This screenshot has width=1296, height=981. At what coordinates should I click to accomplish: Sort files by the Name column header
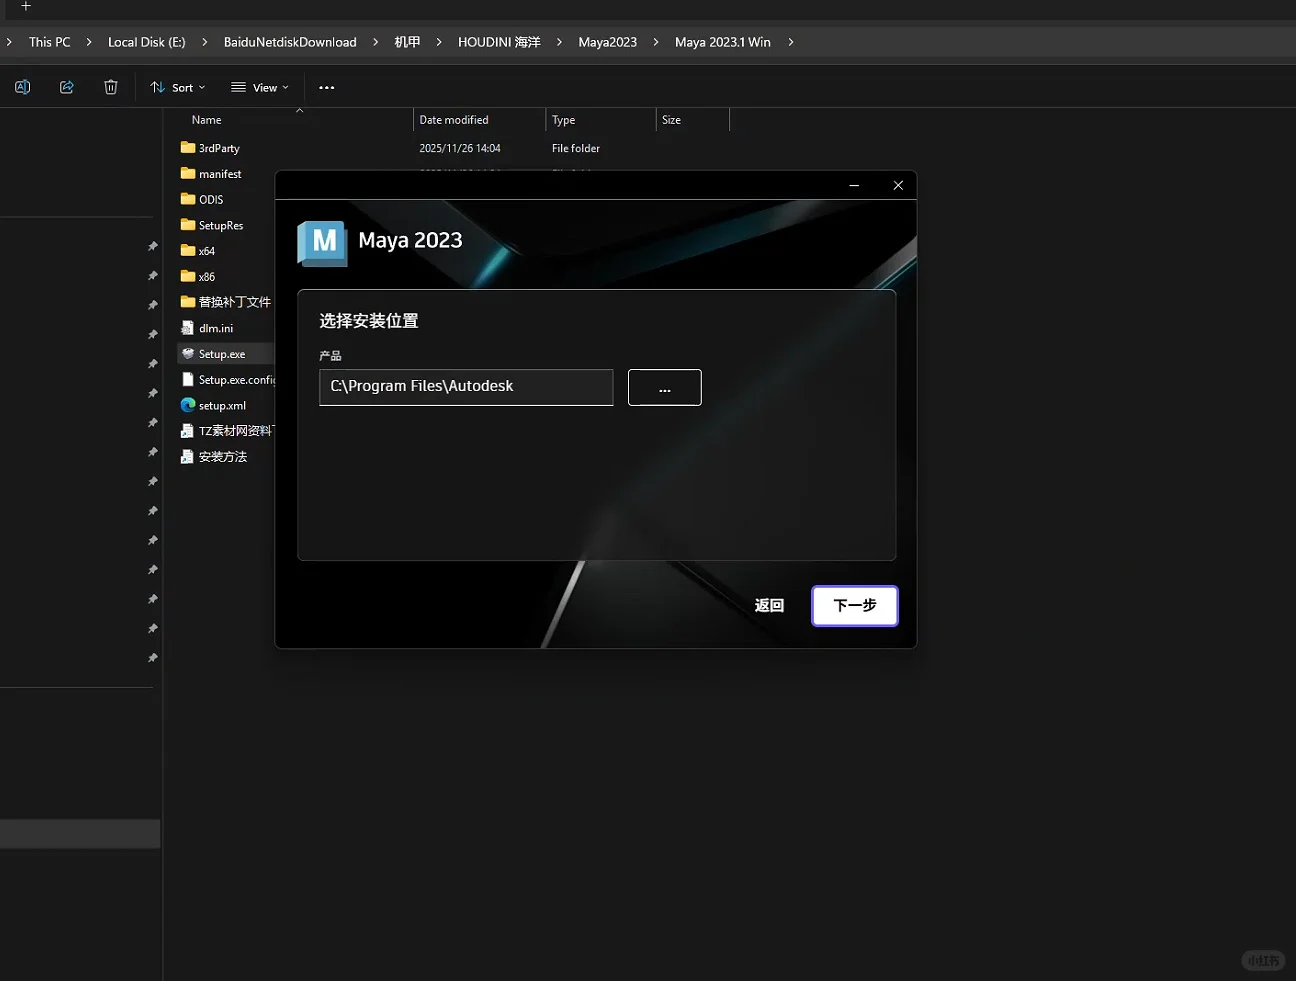(x=207, y=120)
